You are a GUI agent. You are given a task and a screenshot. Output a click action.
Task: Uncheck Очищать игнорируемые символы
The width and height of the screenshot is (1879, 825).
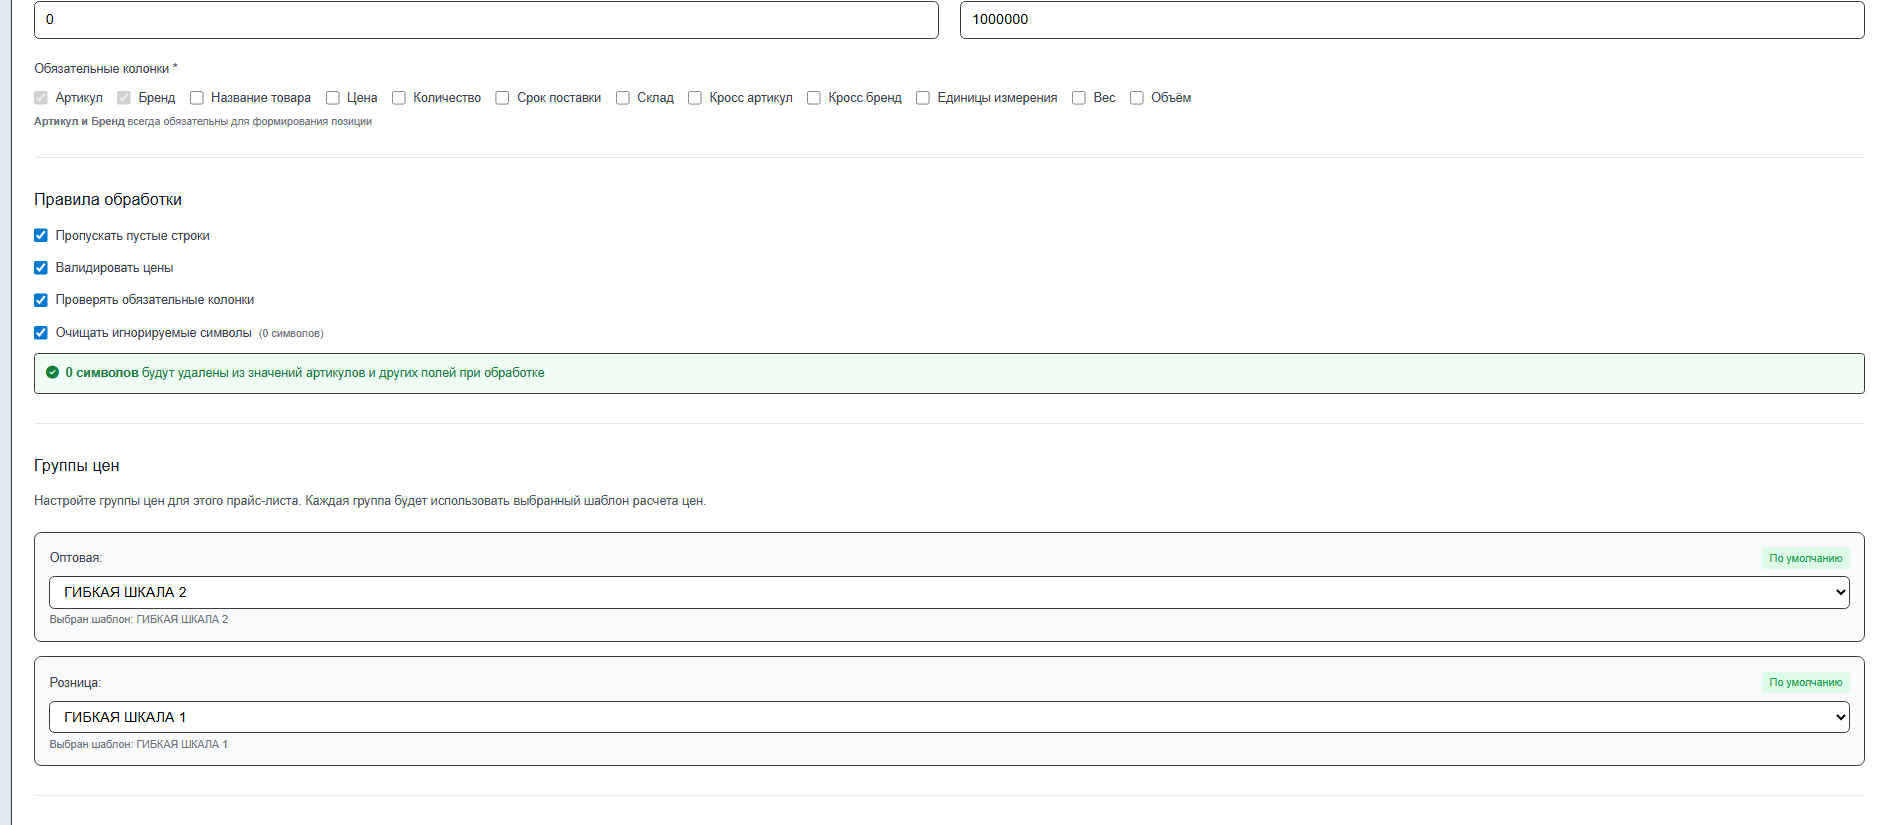coord(41,333)
